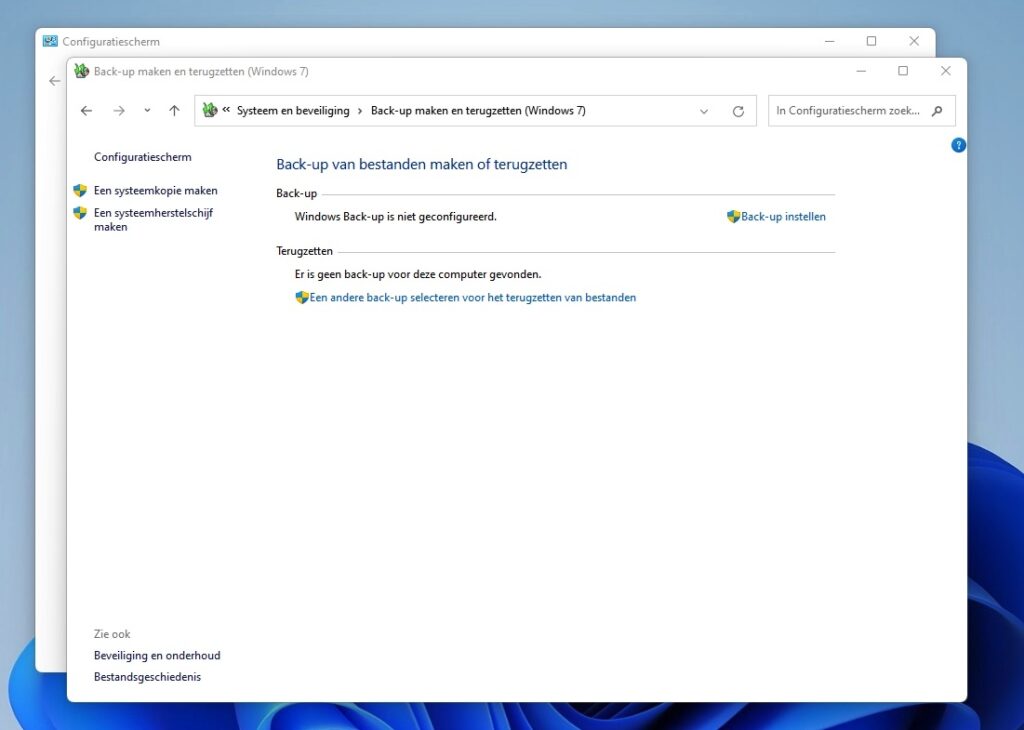Click the shield icon beside Een systeemherstelschijf maken
The width and height of the screenshot is (1024, 730).
(x=80, y=213)
